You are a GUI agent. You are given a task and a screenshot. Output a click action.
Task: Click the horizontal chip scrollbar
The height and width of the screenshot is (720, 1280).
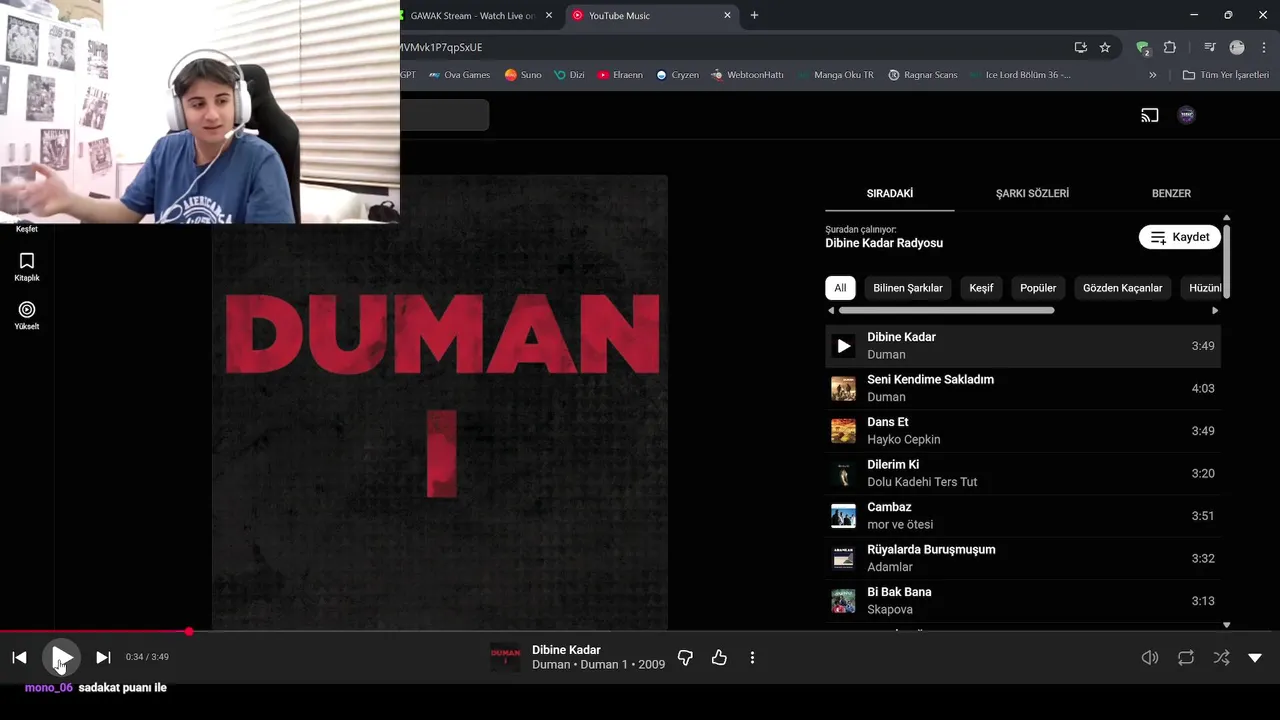(x=946, y=310)
